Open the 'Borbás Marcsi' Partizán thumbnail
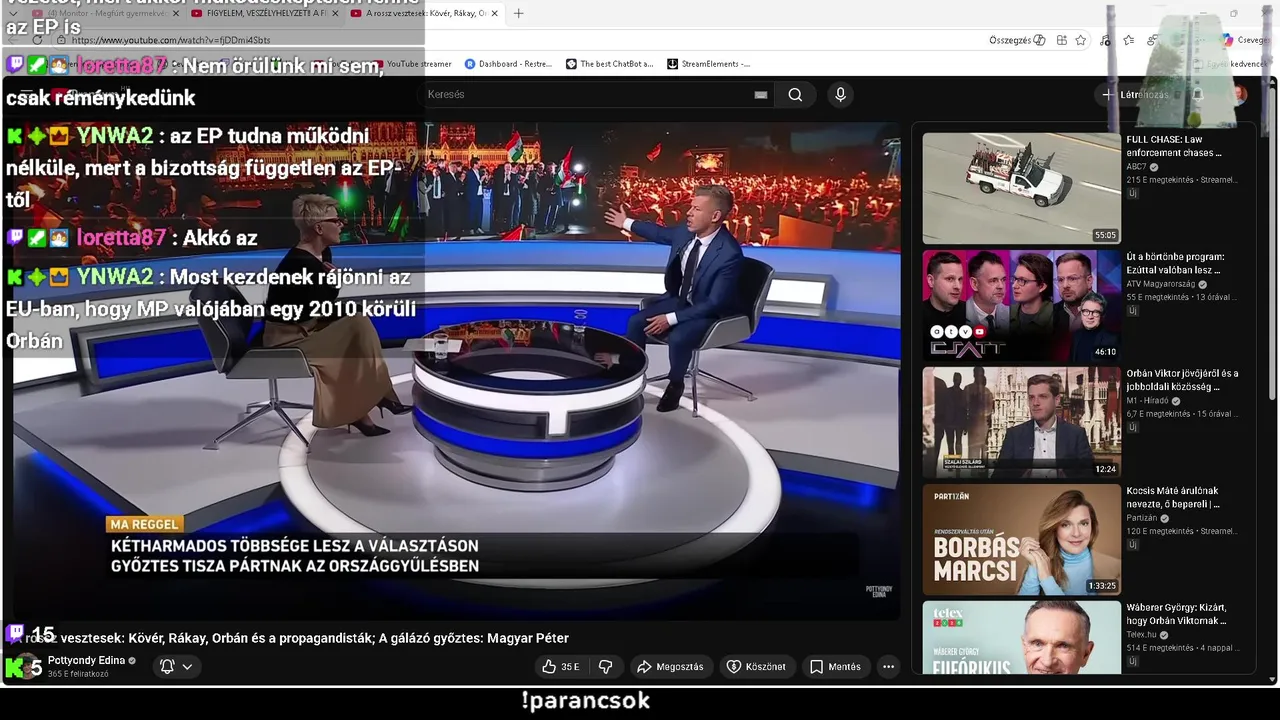 pyautogui.click(x=1021, y=539)
